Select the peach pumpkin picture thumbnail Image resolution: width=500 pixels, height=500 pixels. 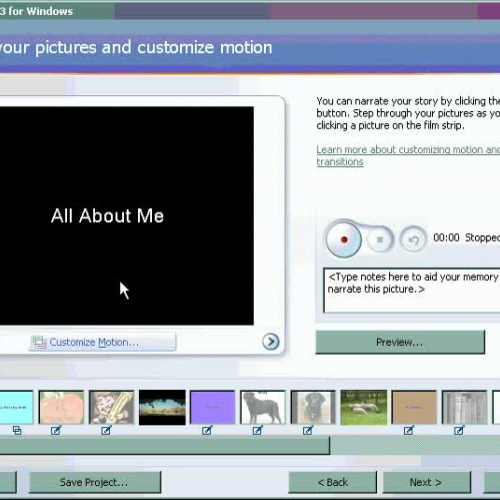coord(61,407)
